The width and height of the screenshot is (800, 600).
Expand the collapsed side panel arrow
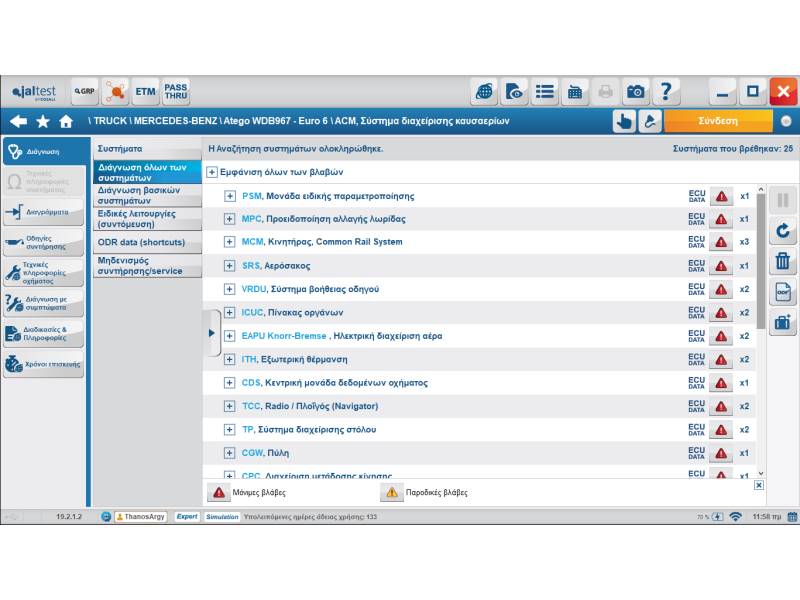click(x=211, y=332)
